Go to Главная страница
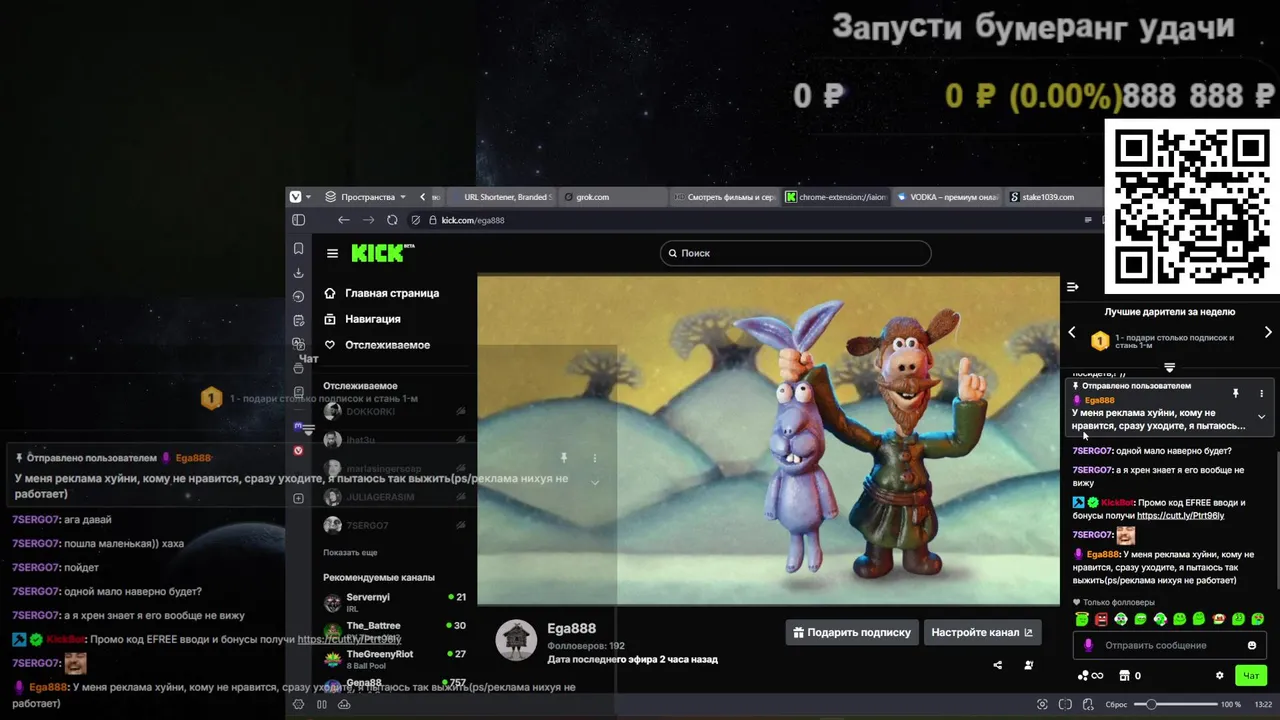 [x=382, y=293]
